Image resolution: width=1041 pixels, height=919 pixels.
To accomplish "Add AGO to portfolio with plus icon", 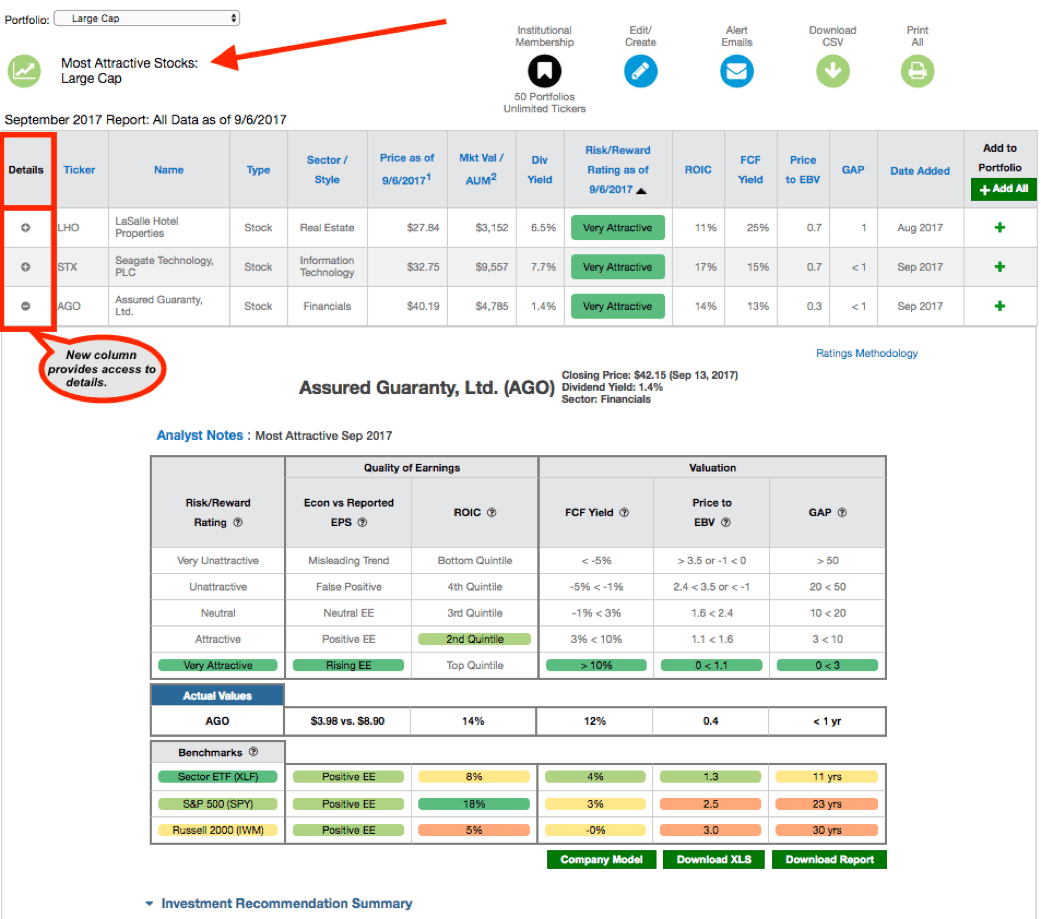I will (x=1000, y=306).
